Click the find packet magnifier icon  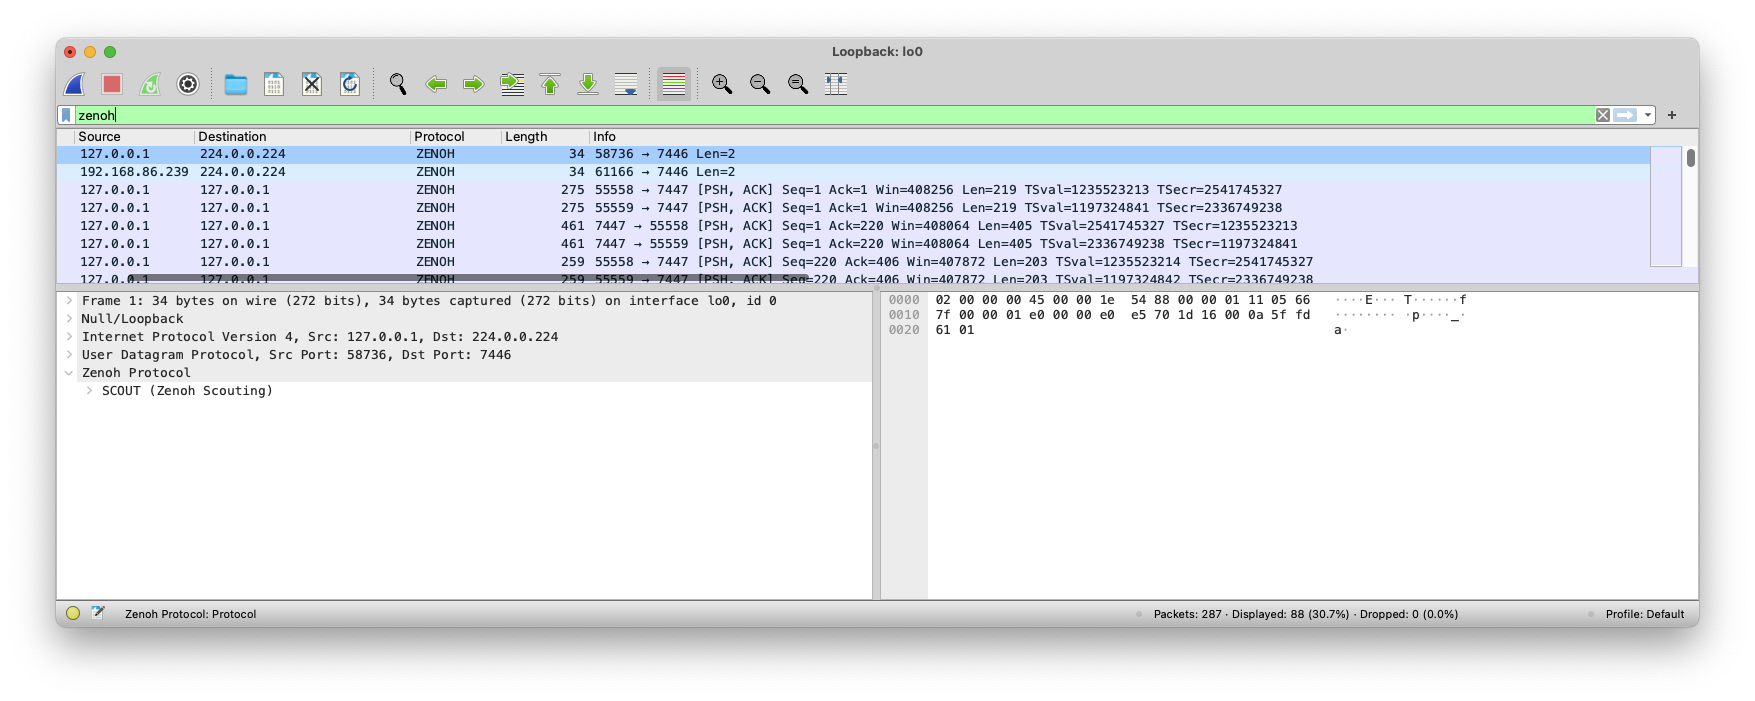pos(398,85)
